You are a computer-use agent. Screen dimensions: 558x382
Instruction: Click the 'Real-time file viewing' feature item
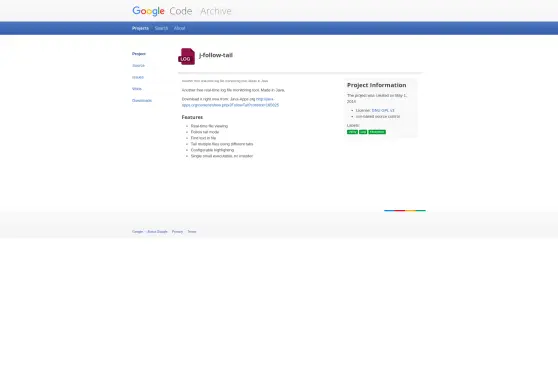[209, 126]
